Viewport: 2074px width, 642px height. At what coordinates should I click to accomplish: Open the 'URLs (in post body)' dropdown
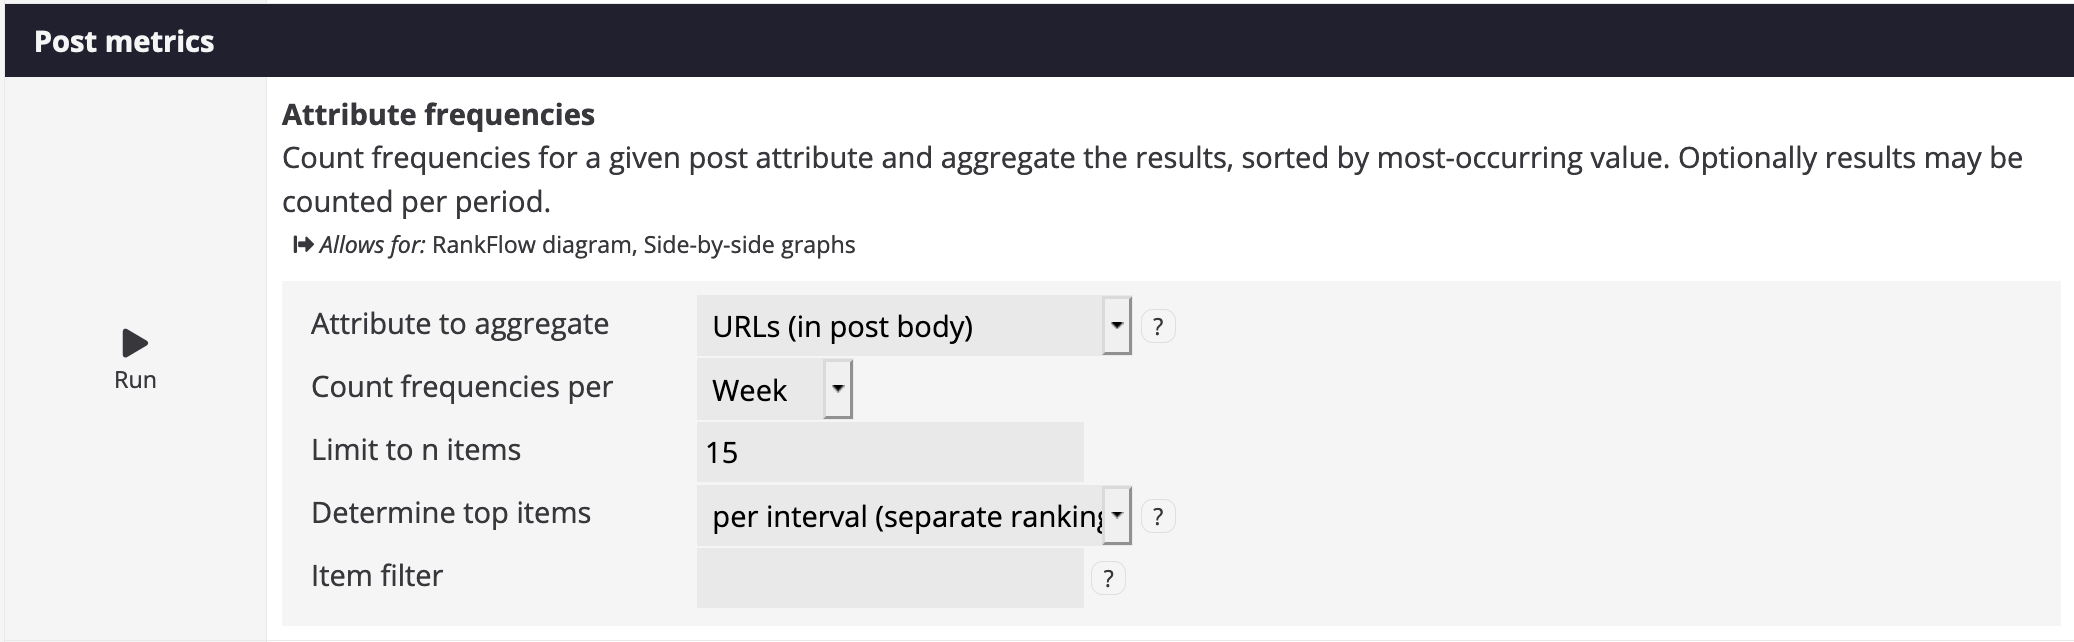tap(913, 326)
